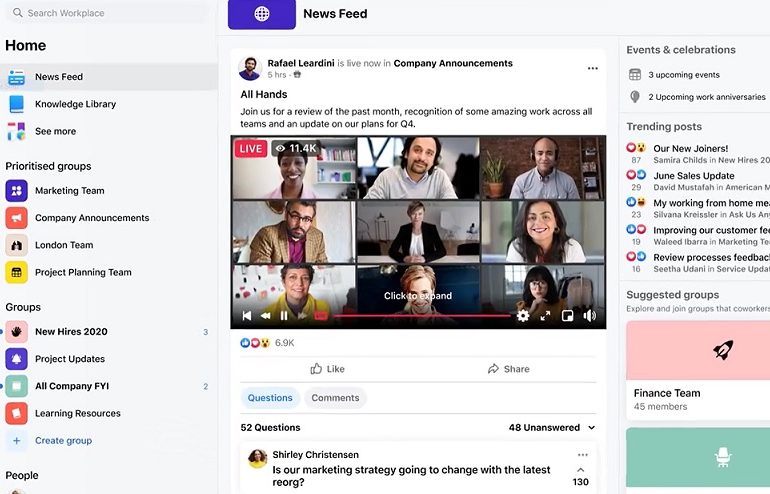The width and height of the screenshot is (770, 494).
Task: Open trending post My working from home
Action: pyautogui.click(x=711, y=203)
